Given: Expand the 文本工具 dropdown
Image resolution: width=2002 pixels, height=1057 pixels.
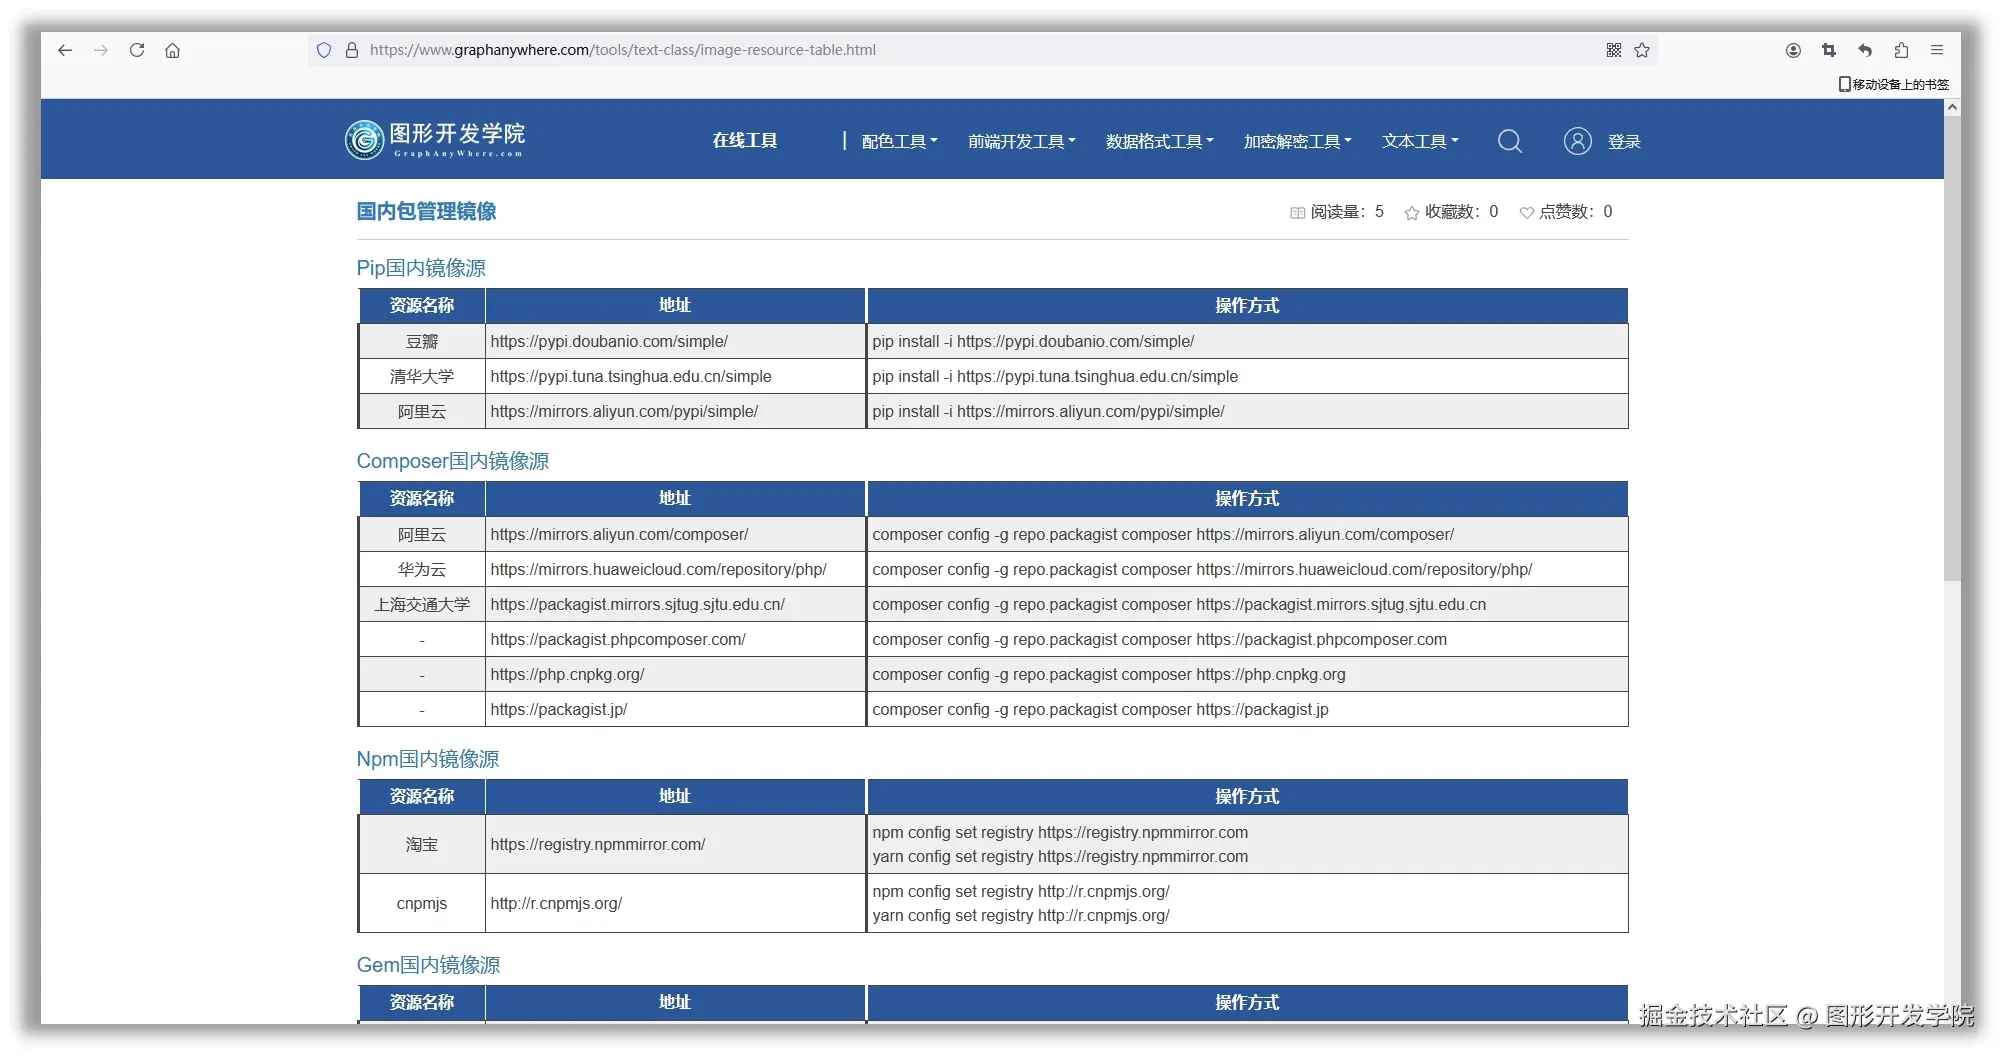Looking at the screenshot, I should pos(1419,141).
